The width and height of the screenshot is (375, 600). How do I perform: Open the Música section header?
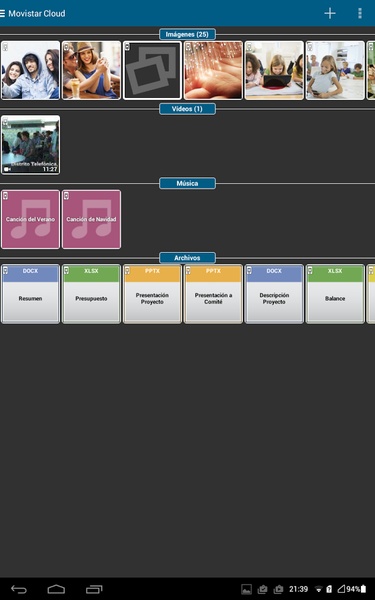(x=187, y=183)
